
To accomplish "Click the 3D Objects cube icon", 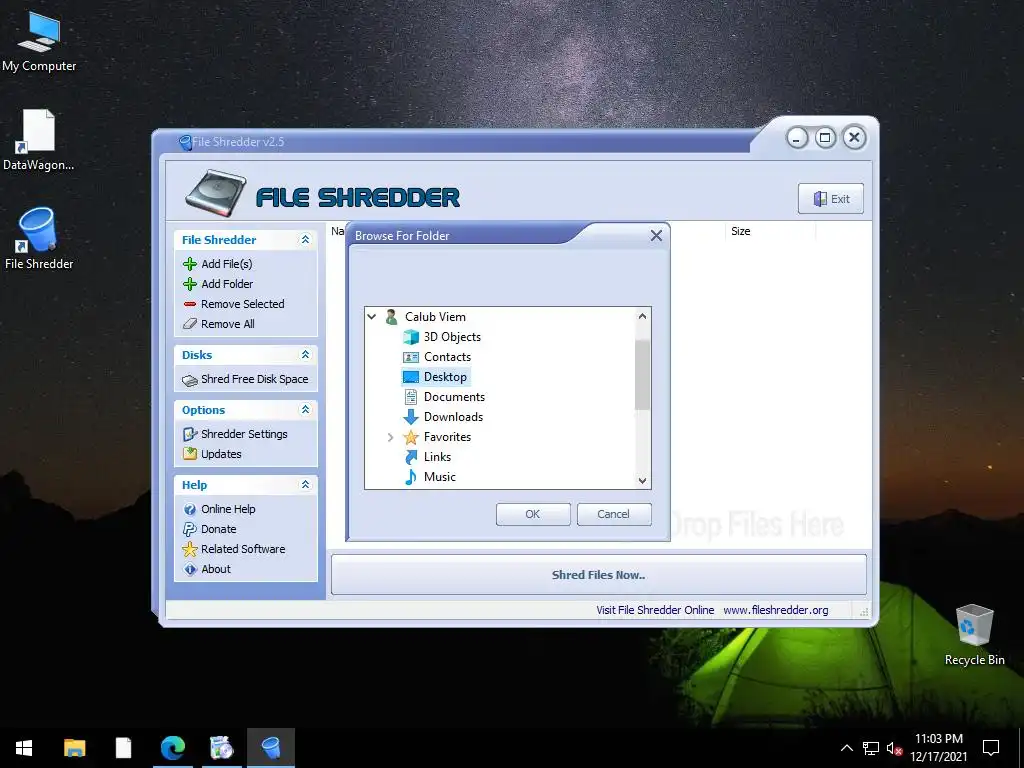I will coord(411,337).
